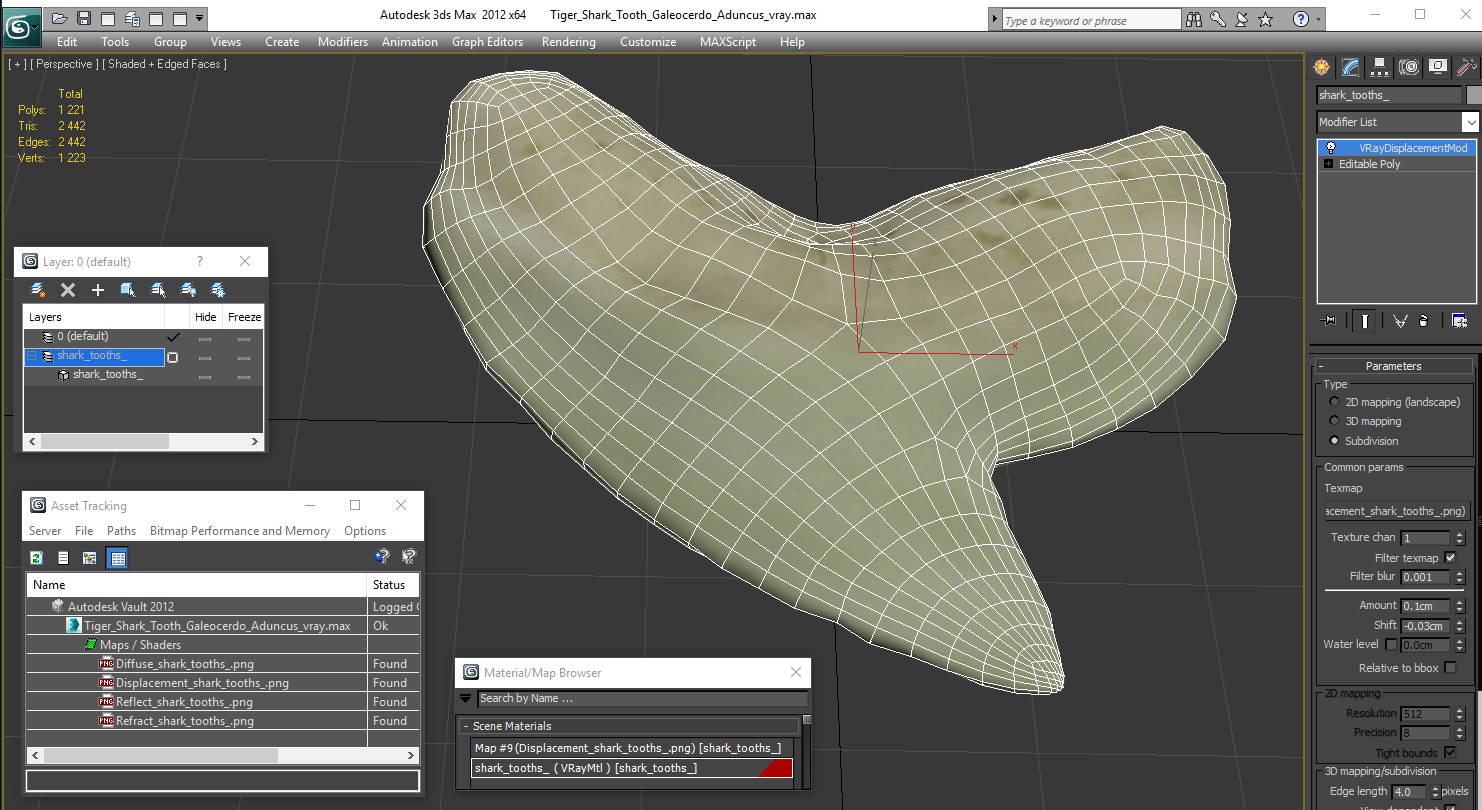Toggle Filter texmap checkbox
The height and width of the screenshot is (810, 1482).
[x=1450, y=558]
